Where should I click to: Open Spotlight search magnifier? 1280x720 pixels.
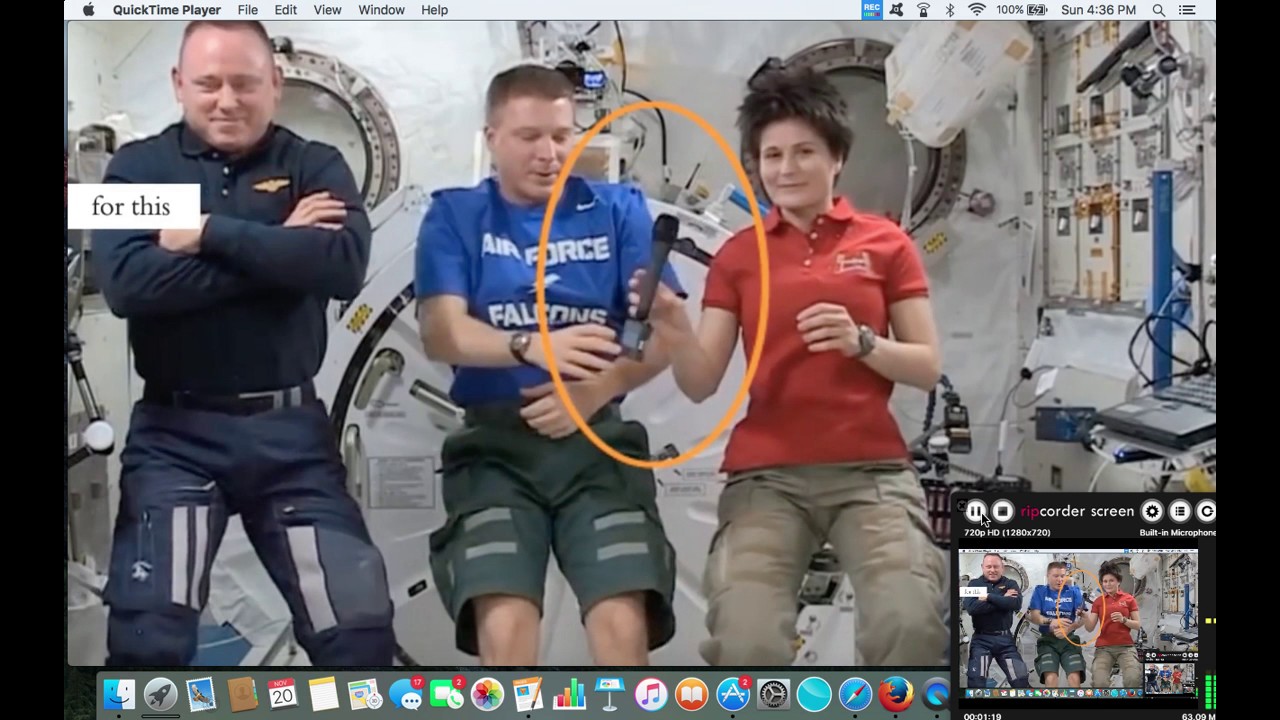pos(1158,10)
